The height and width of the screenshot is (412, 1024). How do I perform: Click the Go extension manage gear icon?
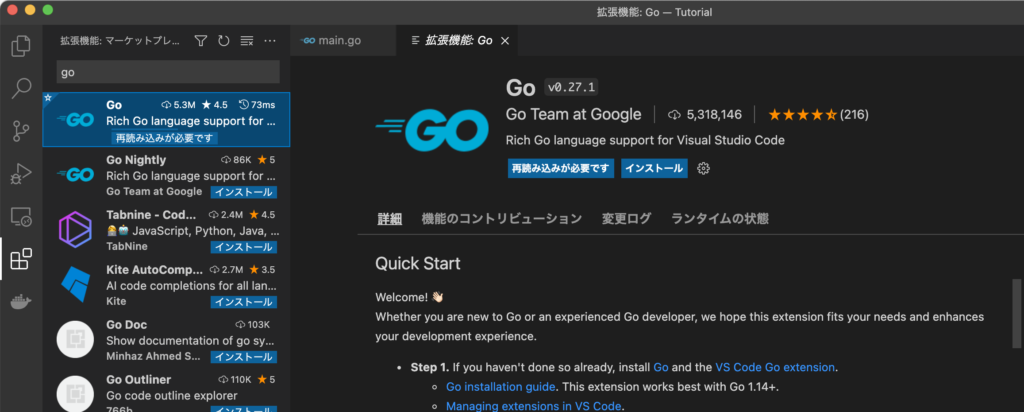(703, 168)
